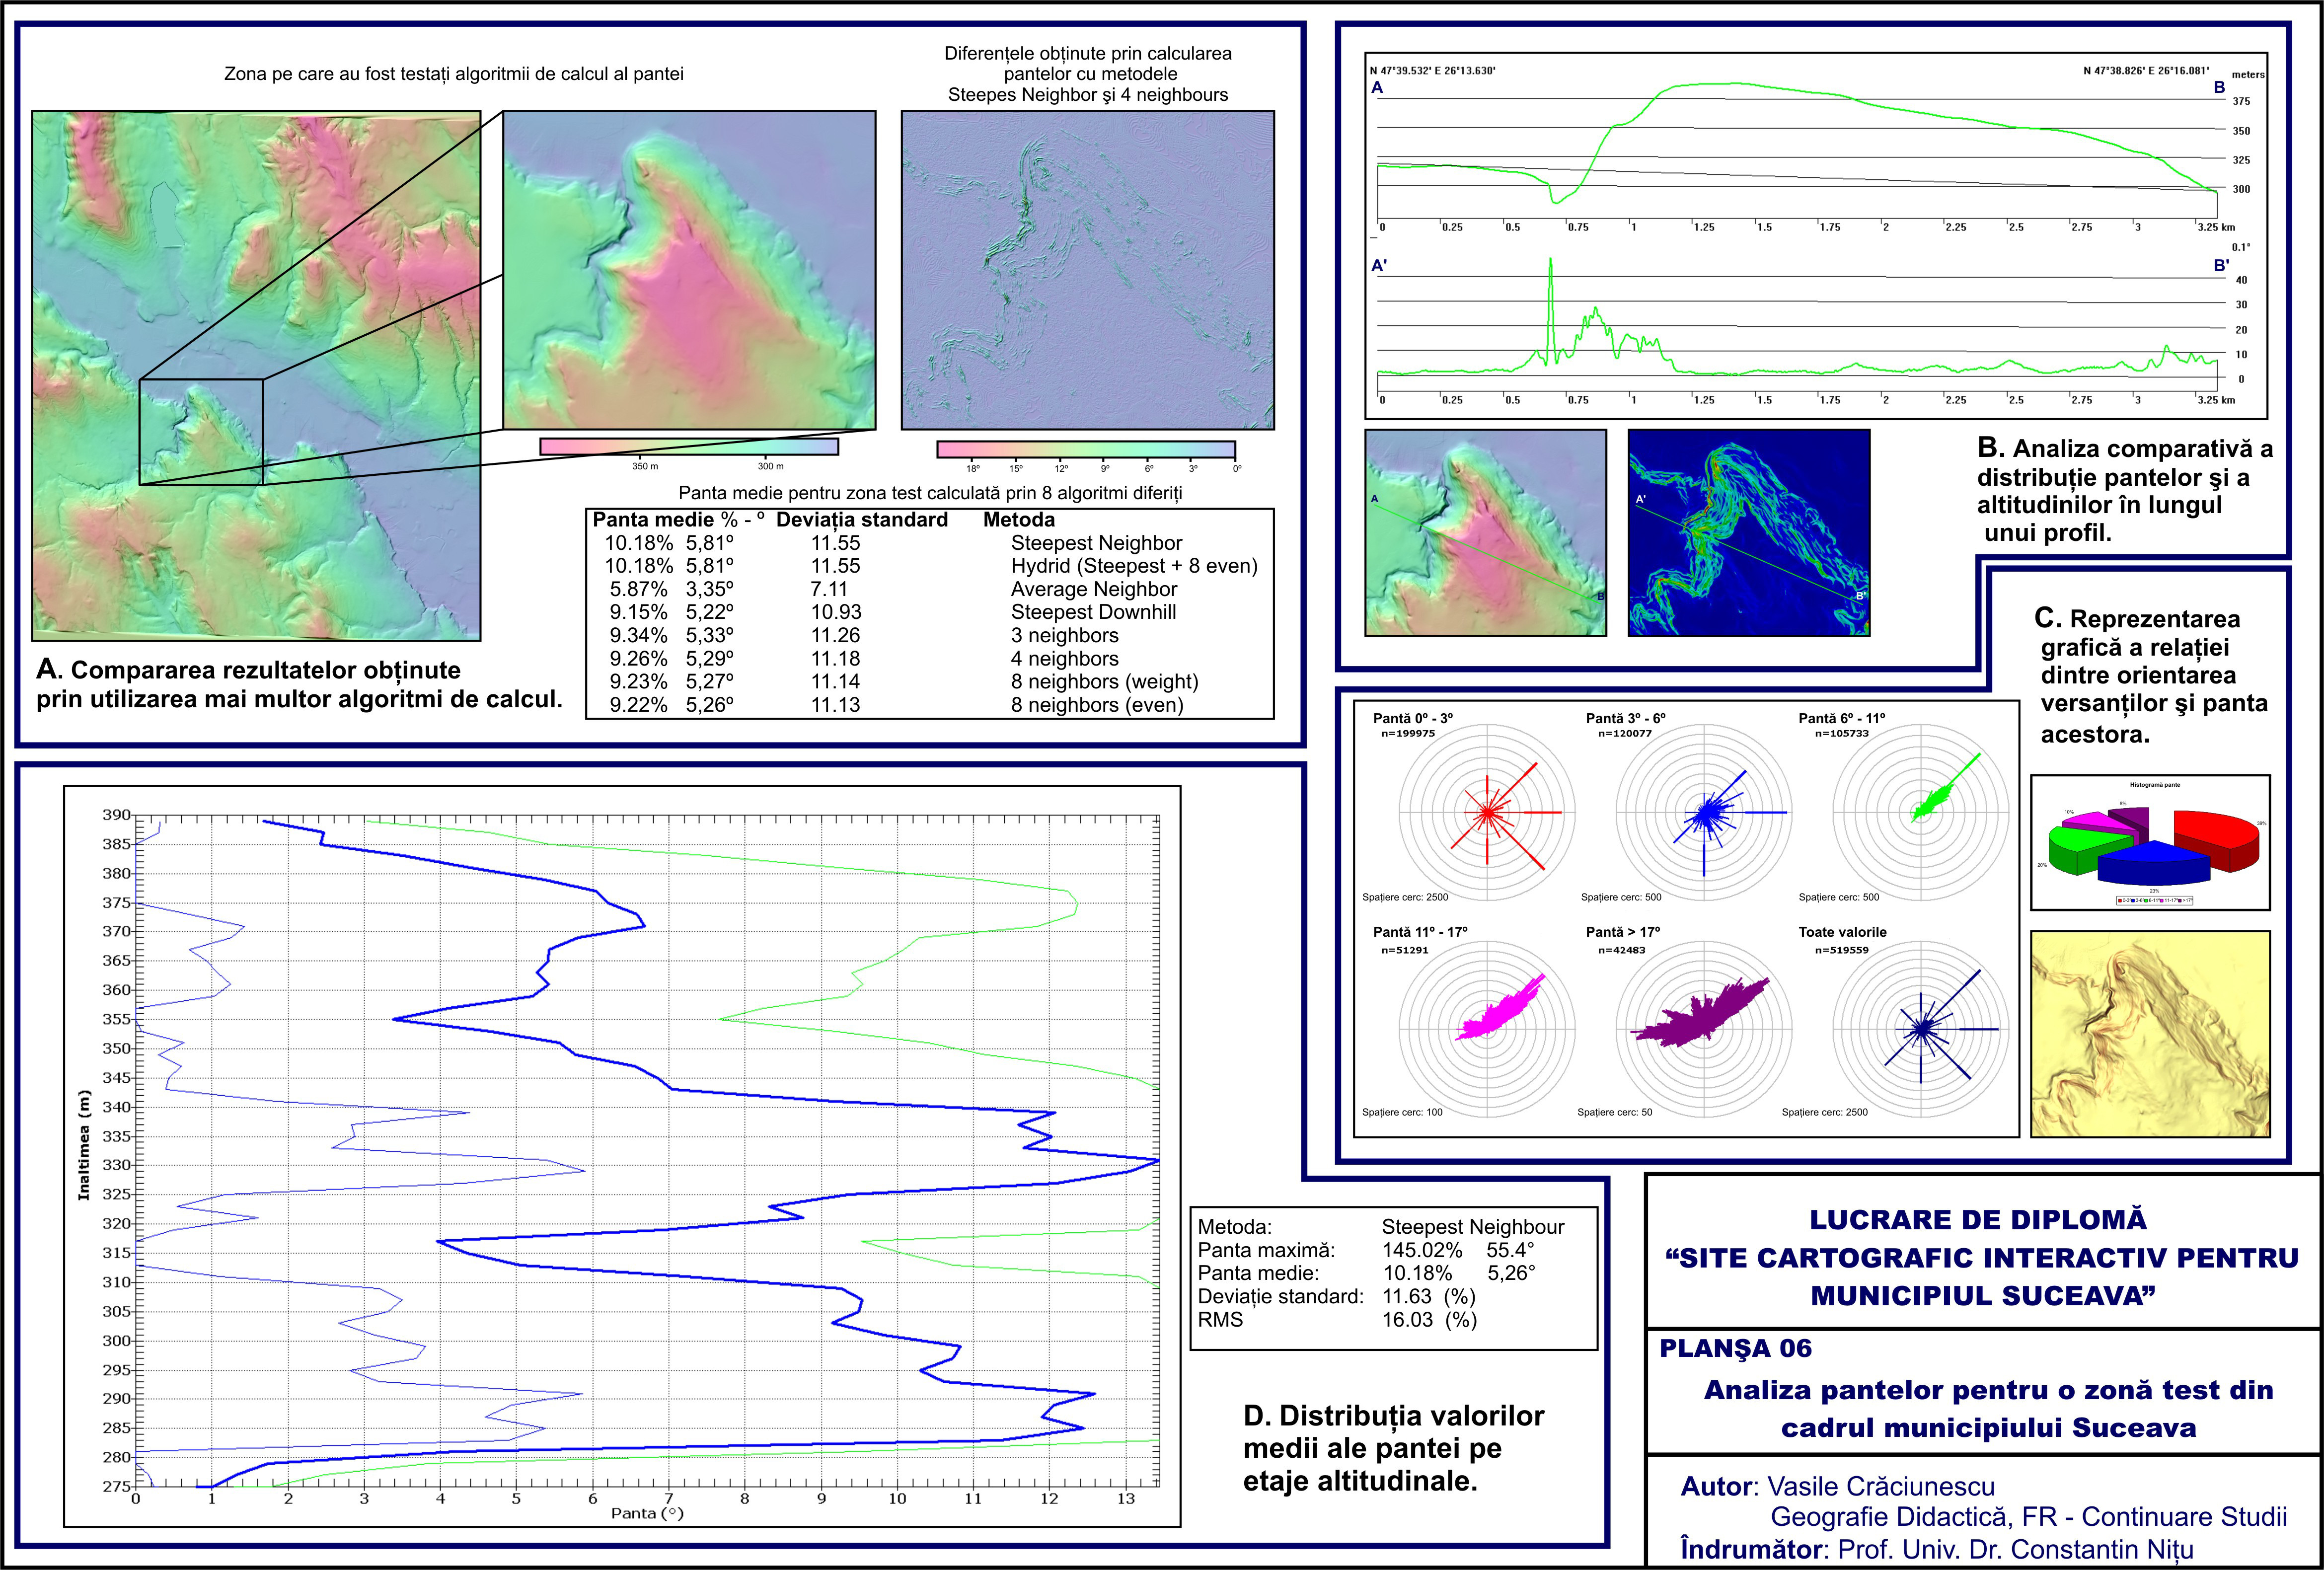
Task: Click the '8 neighbors (weight)' method cell
Action: tap(1104, 681)
